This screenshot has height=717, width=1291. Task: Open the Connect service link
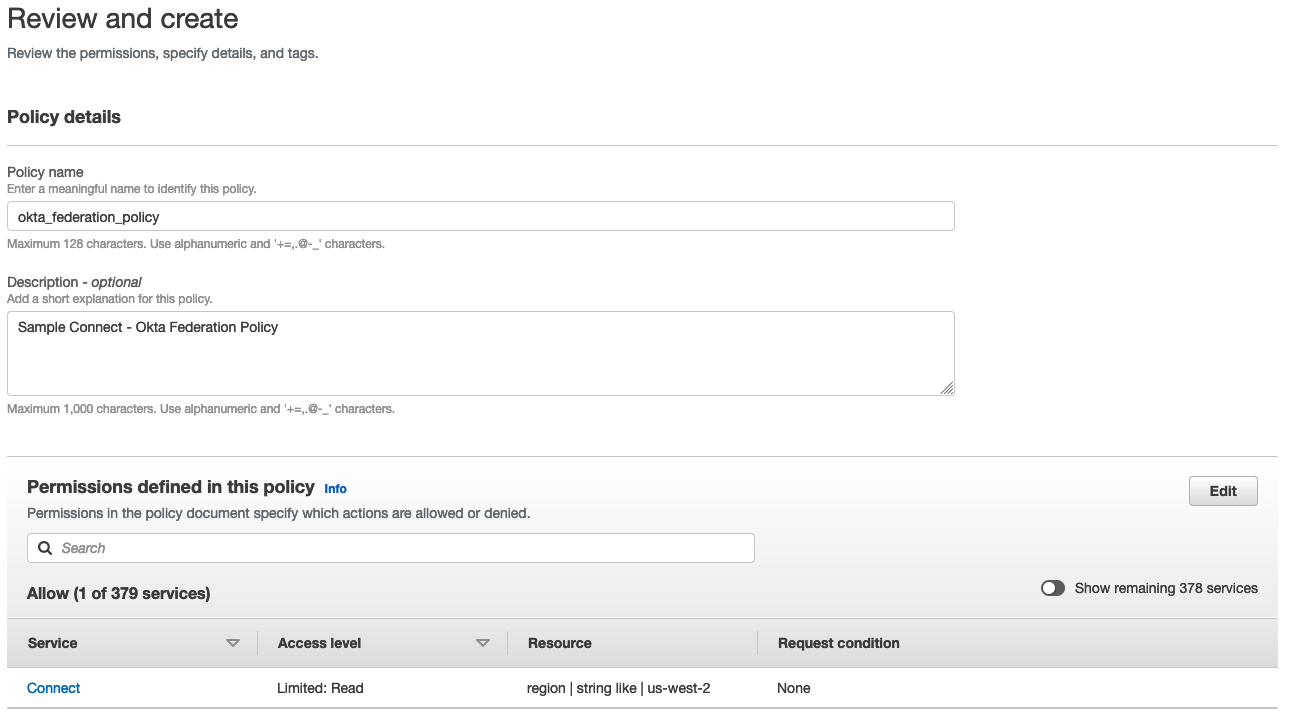point(54,688)
